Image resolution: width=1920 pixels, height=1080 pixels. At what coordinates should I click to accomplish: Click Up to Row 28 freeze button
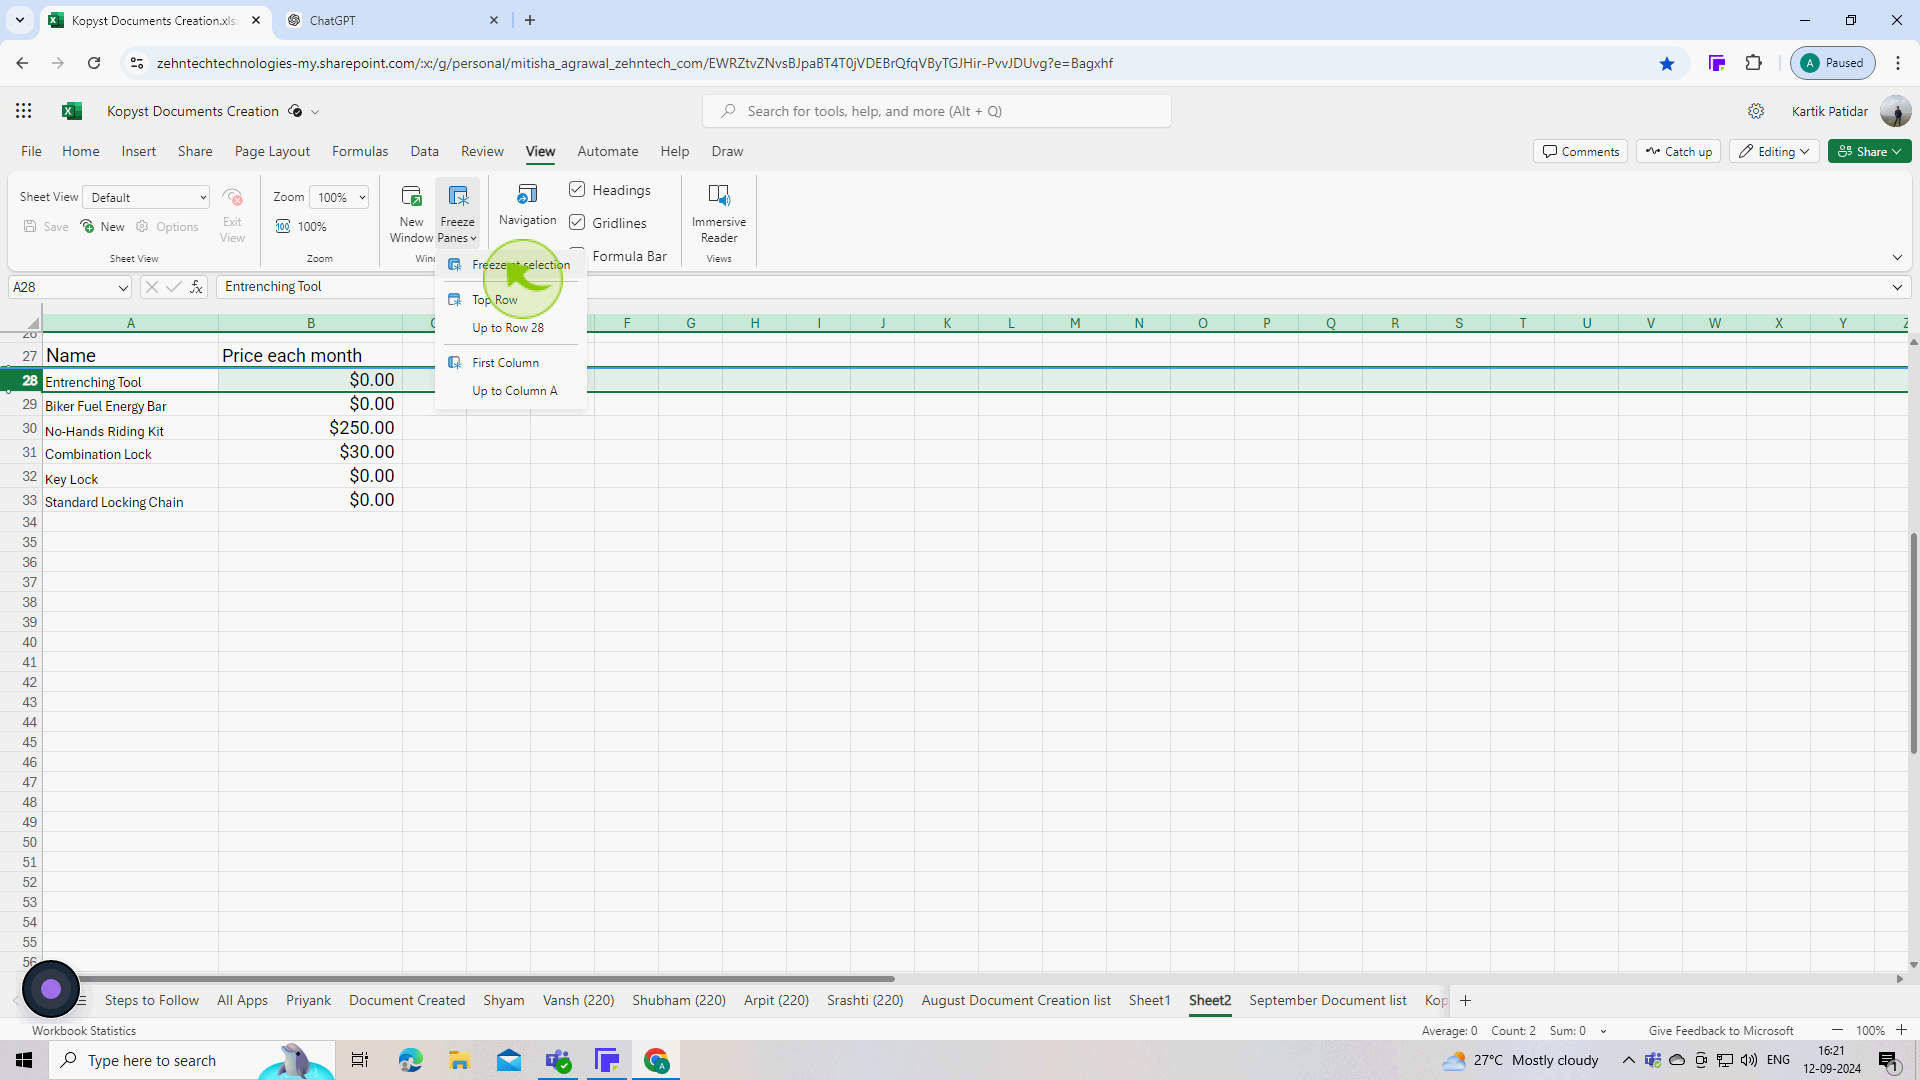point(510,328)
